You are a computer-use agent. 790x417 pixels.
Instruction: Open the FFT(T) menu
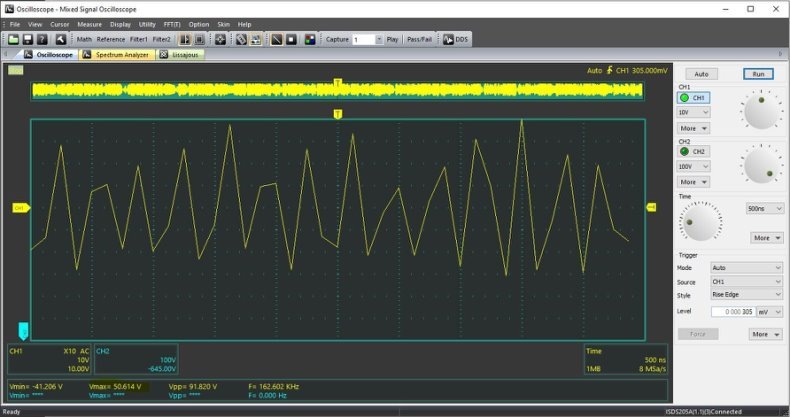click(x=172, y=24)
